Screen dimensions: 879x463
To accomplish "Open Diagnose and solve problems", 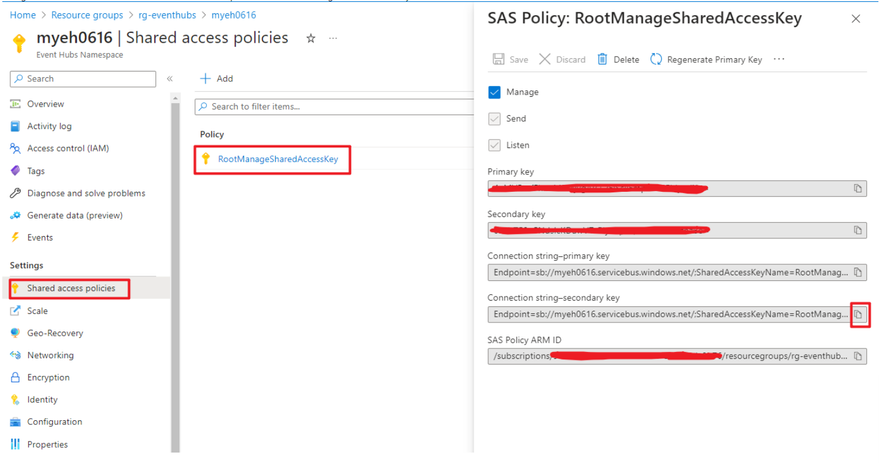I will pos(86,193).
